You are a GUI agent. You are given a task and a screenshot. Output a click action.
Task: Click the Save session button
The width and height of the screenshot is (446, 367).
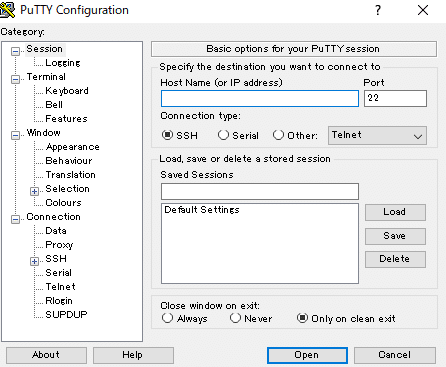coord(395,236)
